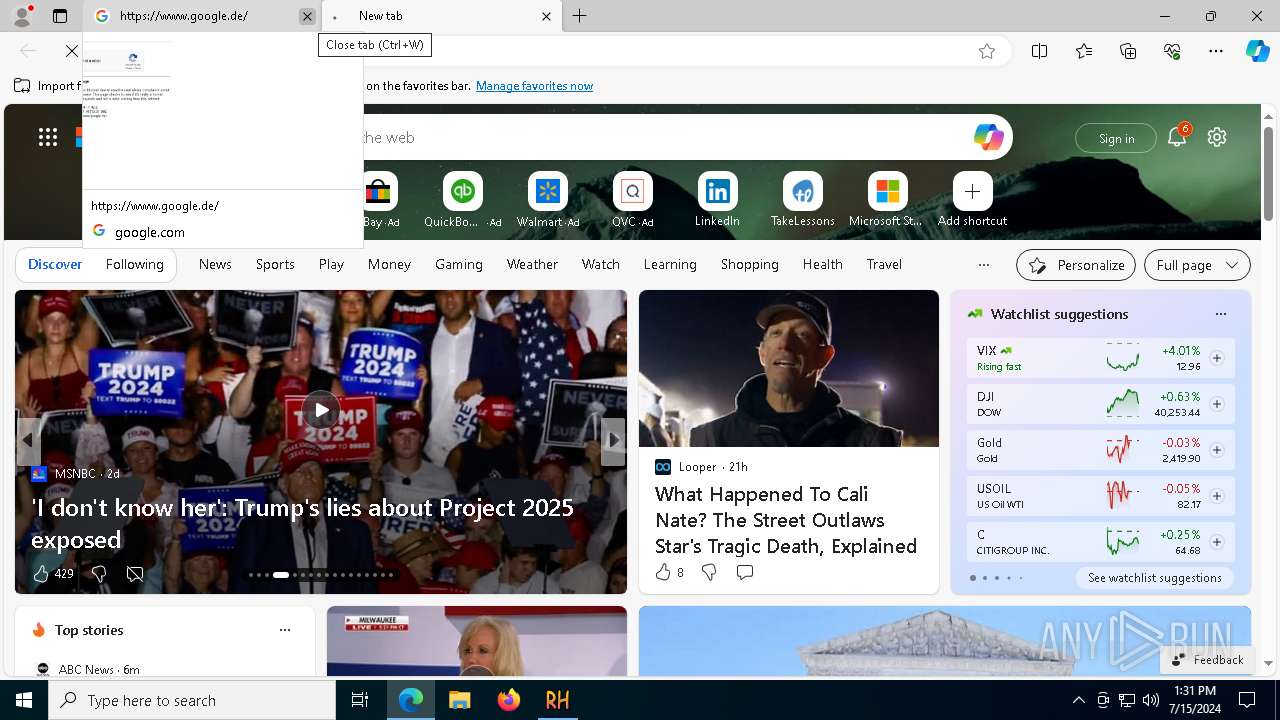Open the Edge profile icon
The image size is (1280, 720).
point(21,16)
